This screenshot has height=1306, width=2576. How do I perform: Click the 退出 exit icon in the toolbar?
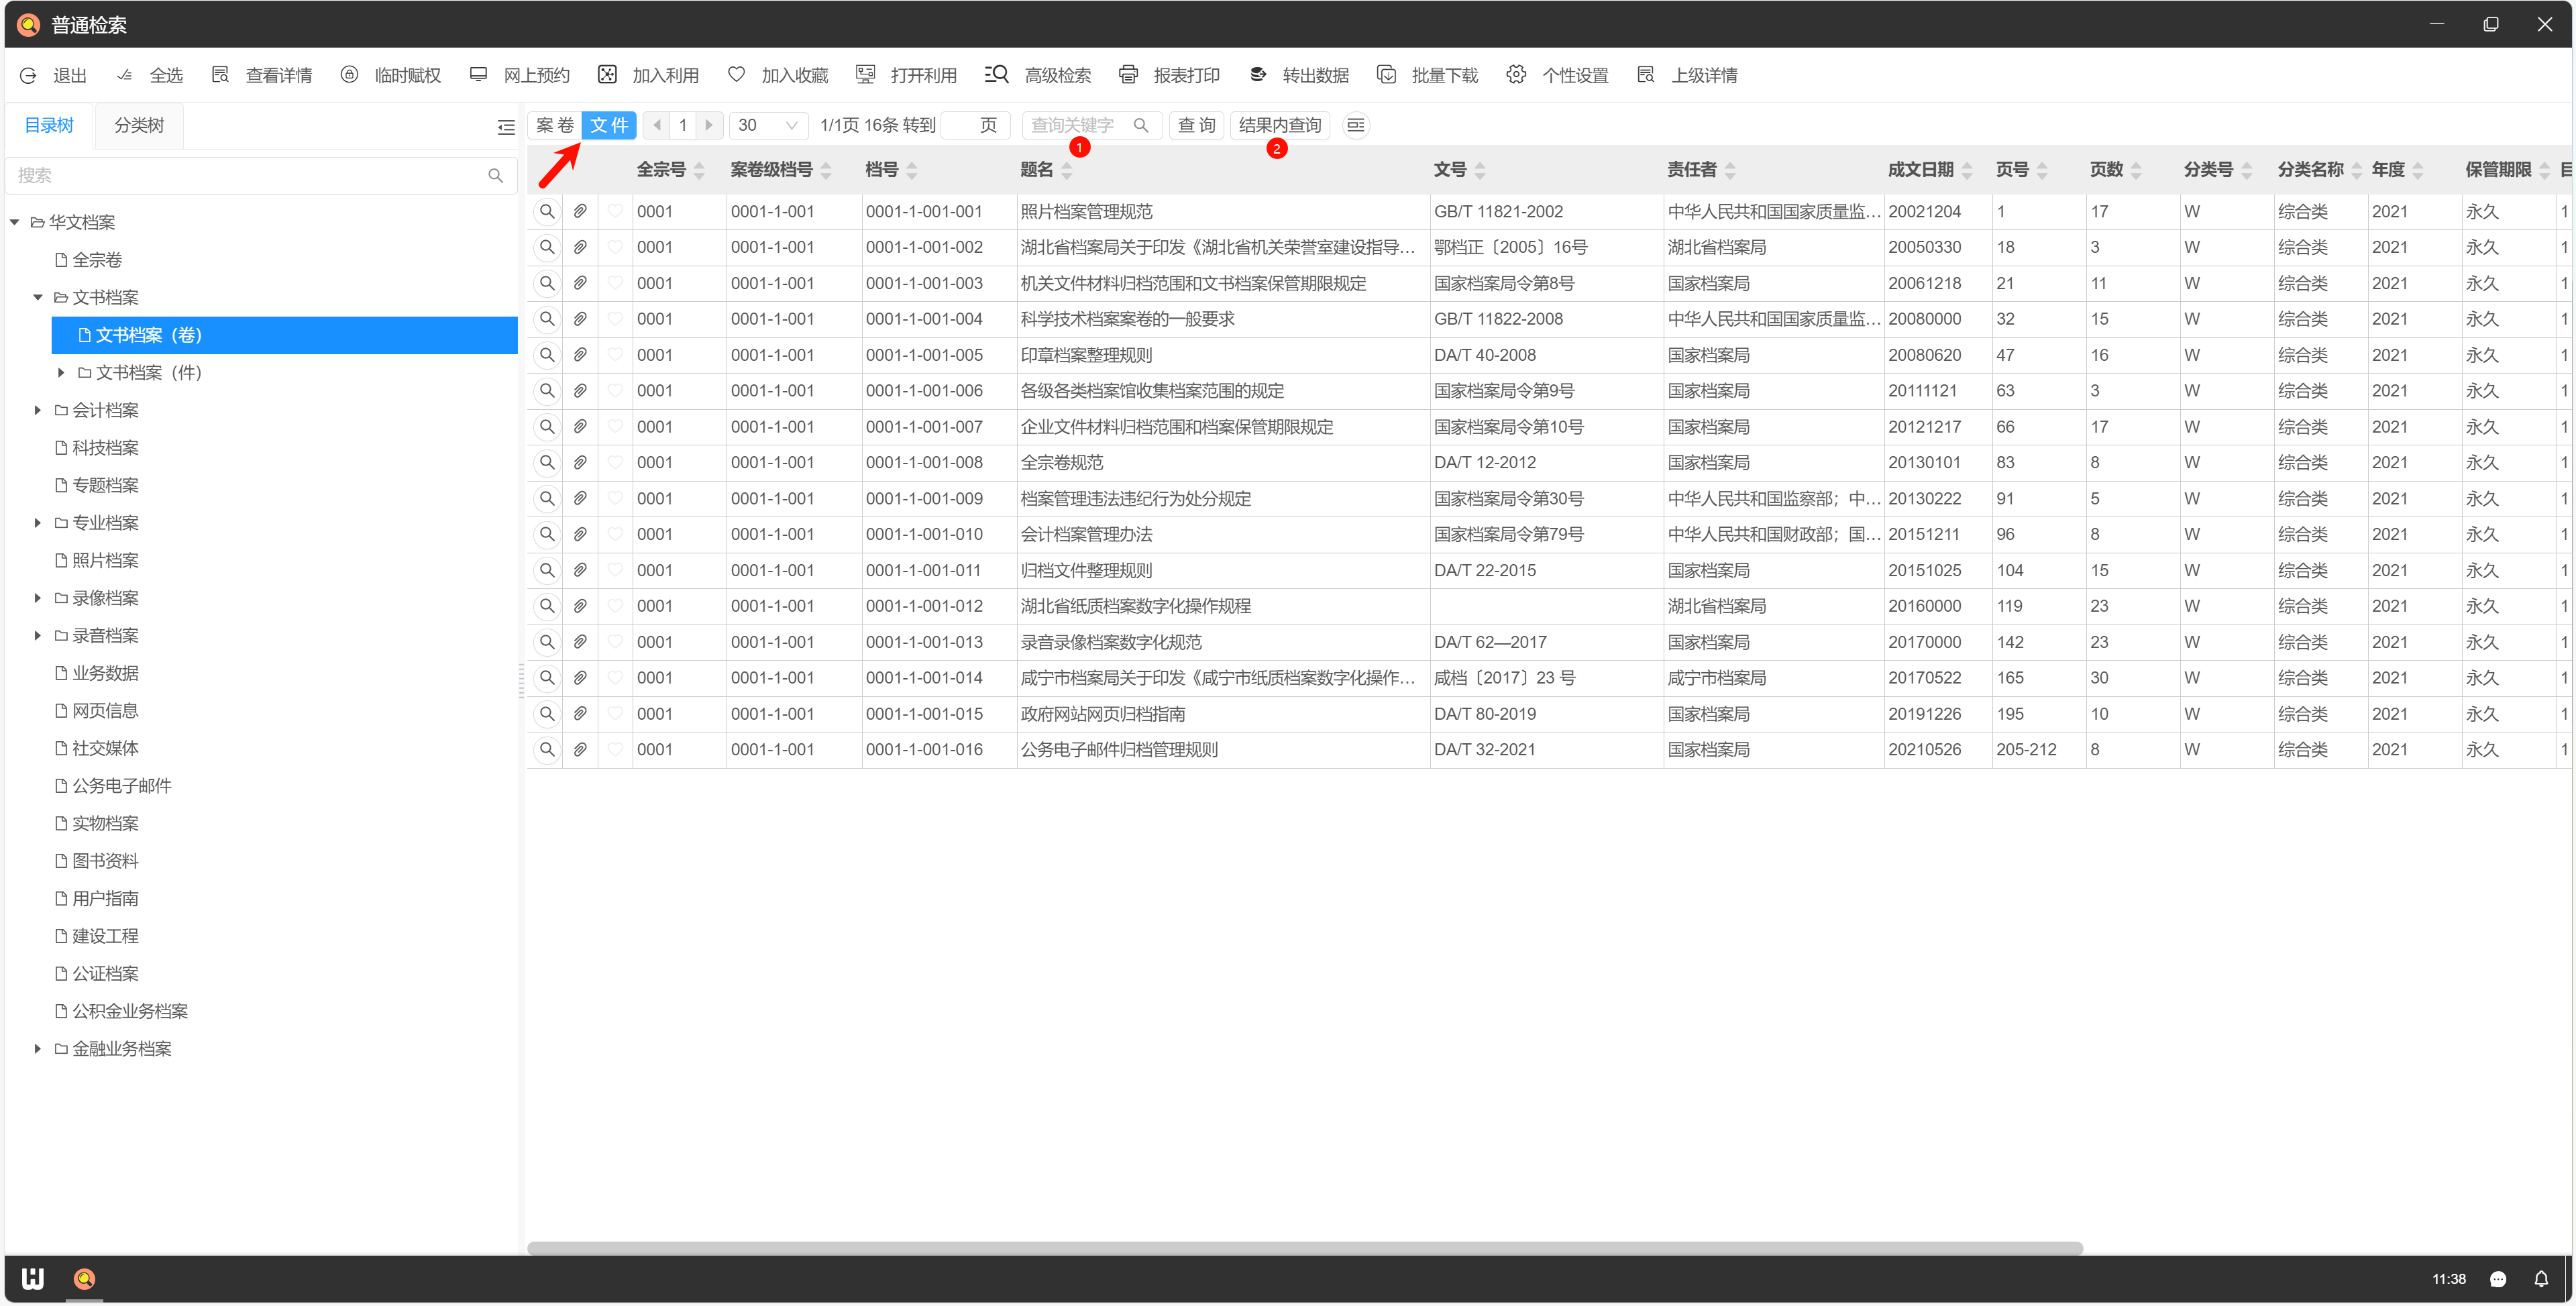28,75
